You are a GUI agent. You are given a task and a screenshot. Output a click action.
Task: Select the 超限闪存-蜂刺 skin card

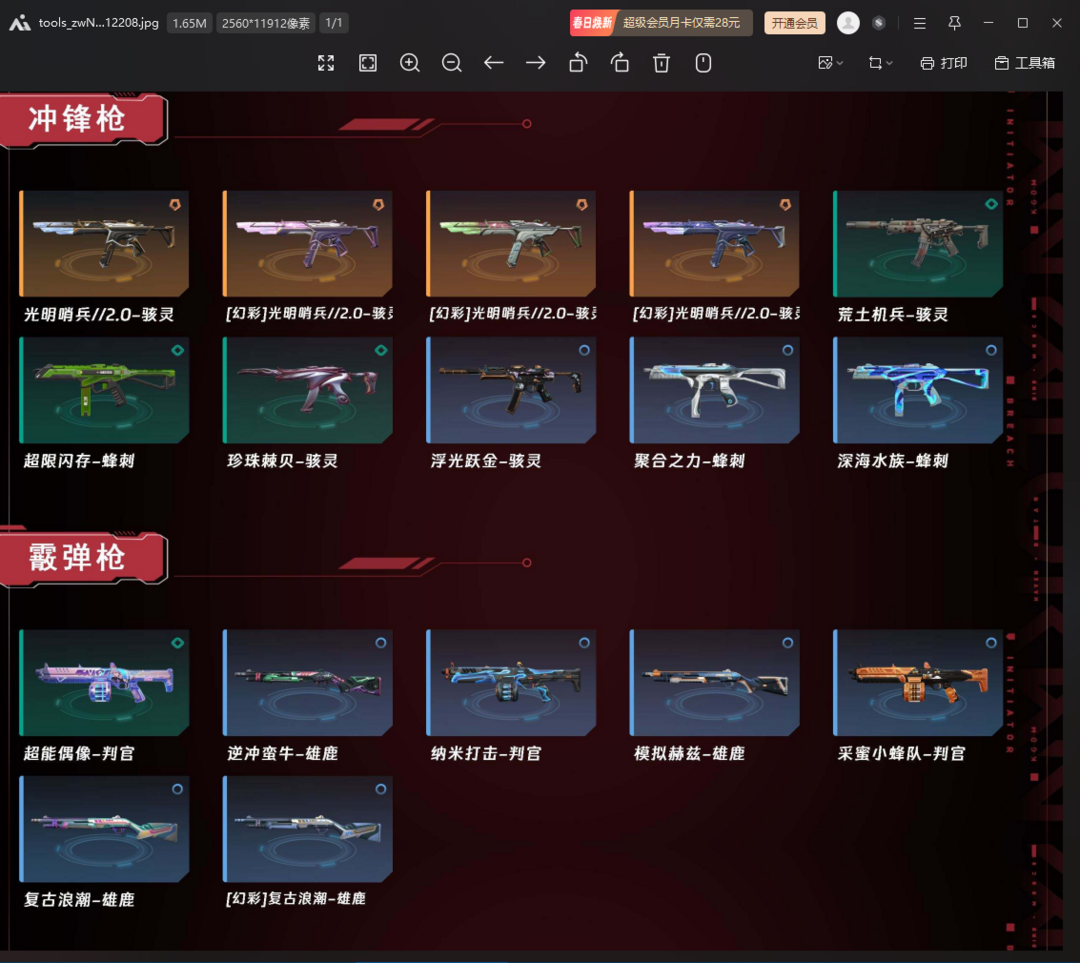tap(104, 390)
